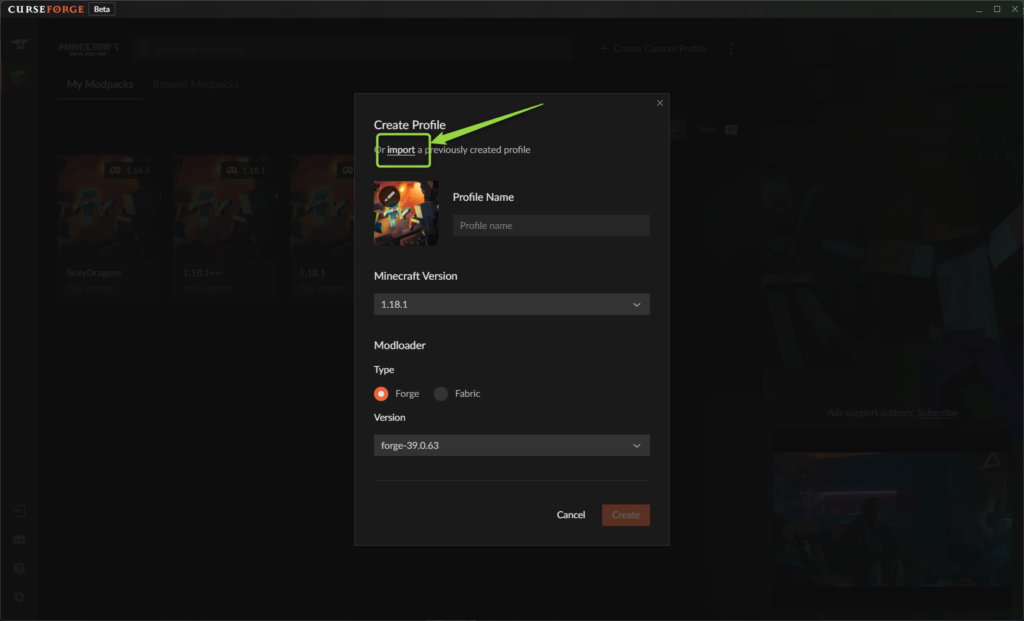
Task: Switch to the My Modpacks tab
Action: pos(100,84)
